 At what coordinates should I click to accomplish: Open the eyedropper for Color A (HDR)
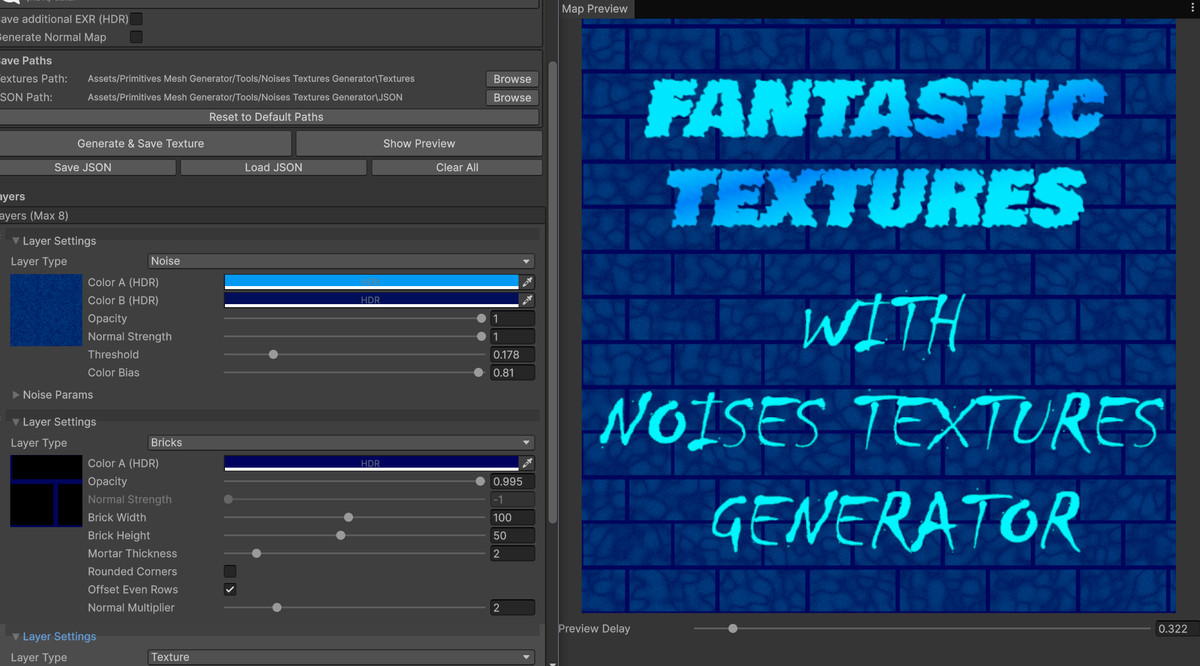528,281
